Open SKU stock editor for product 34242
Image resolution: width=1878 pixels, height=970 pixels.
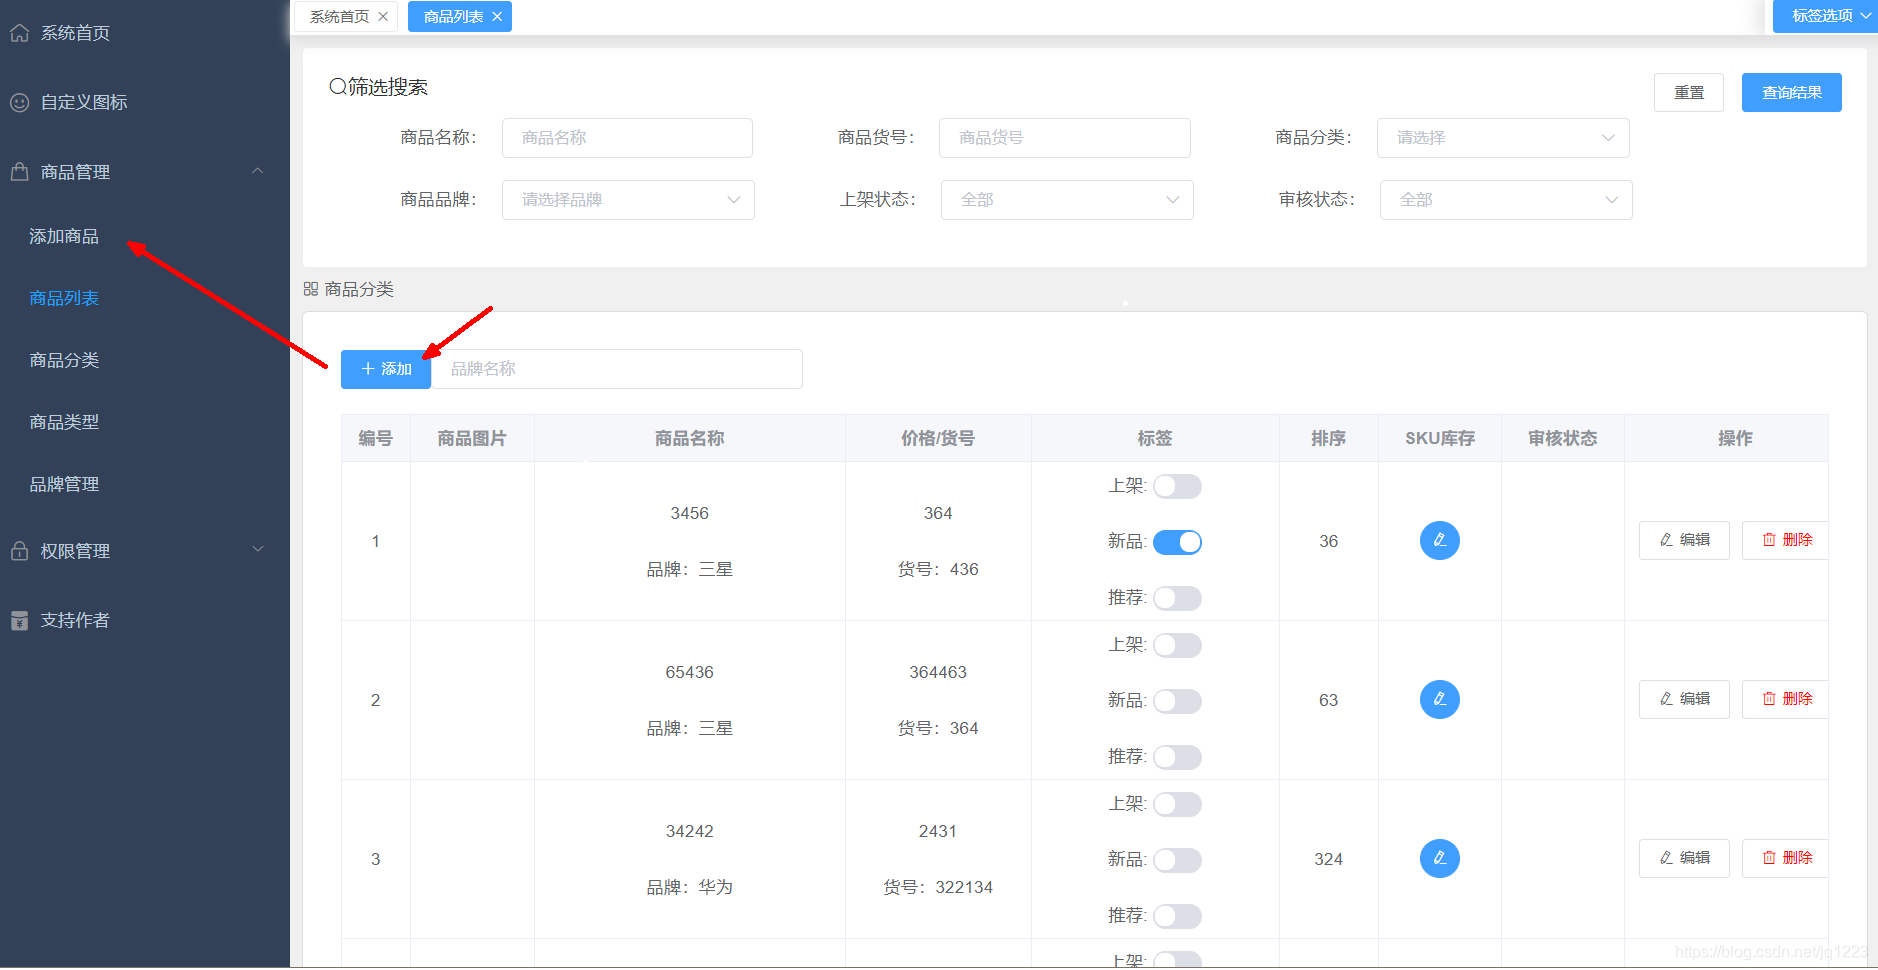tap(1439, 859)
